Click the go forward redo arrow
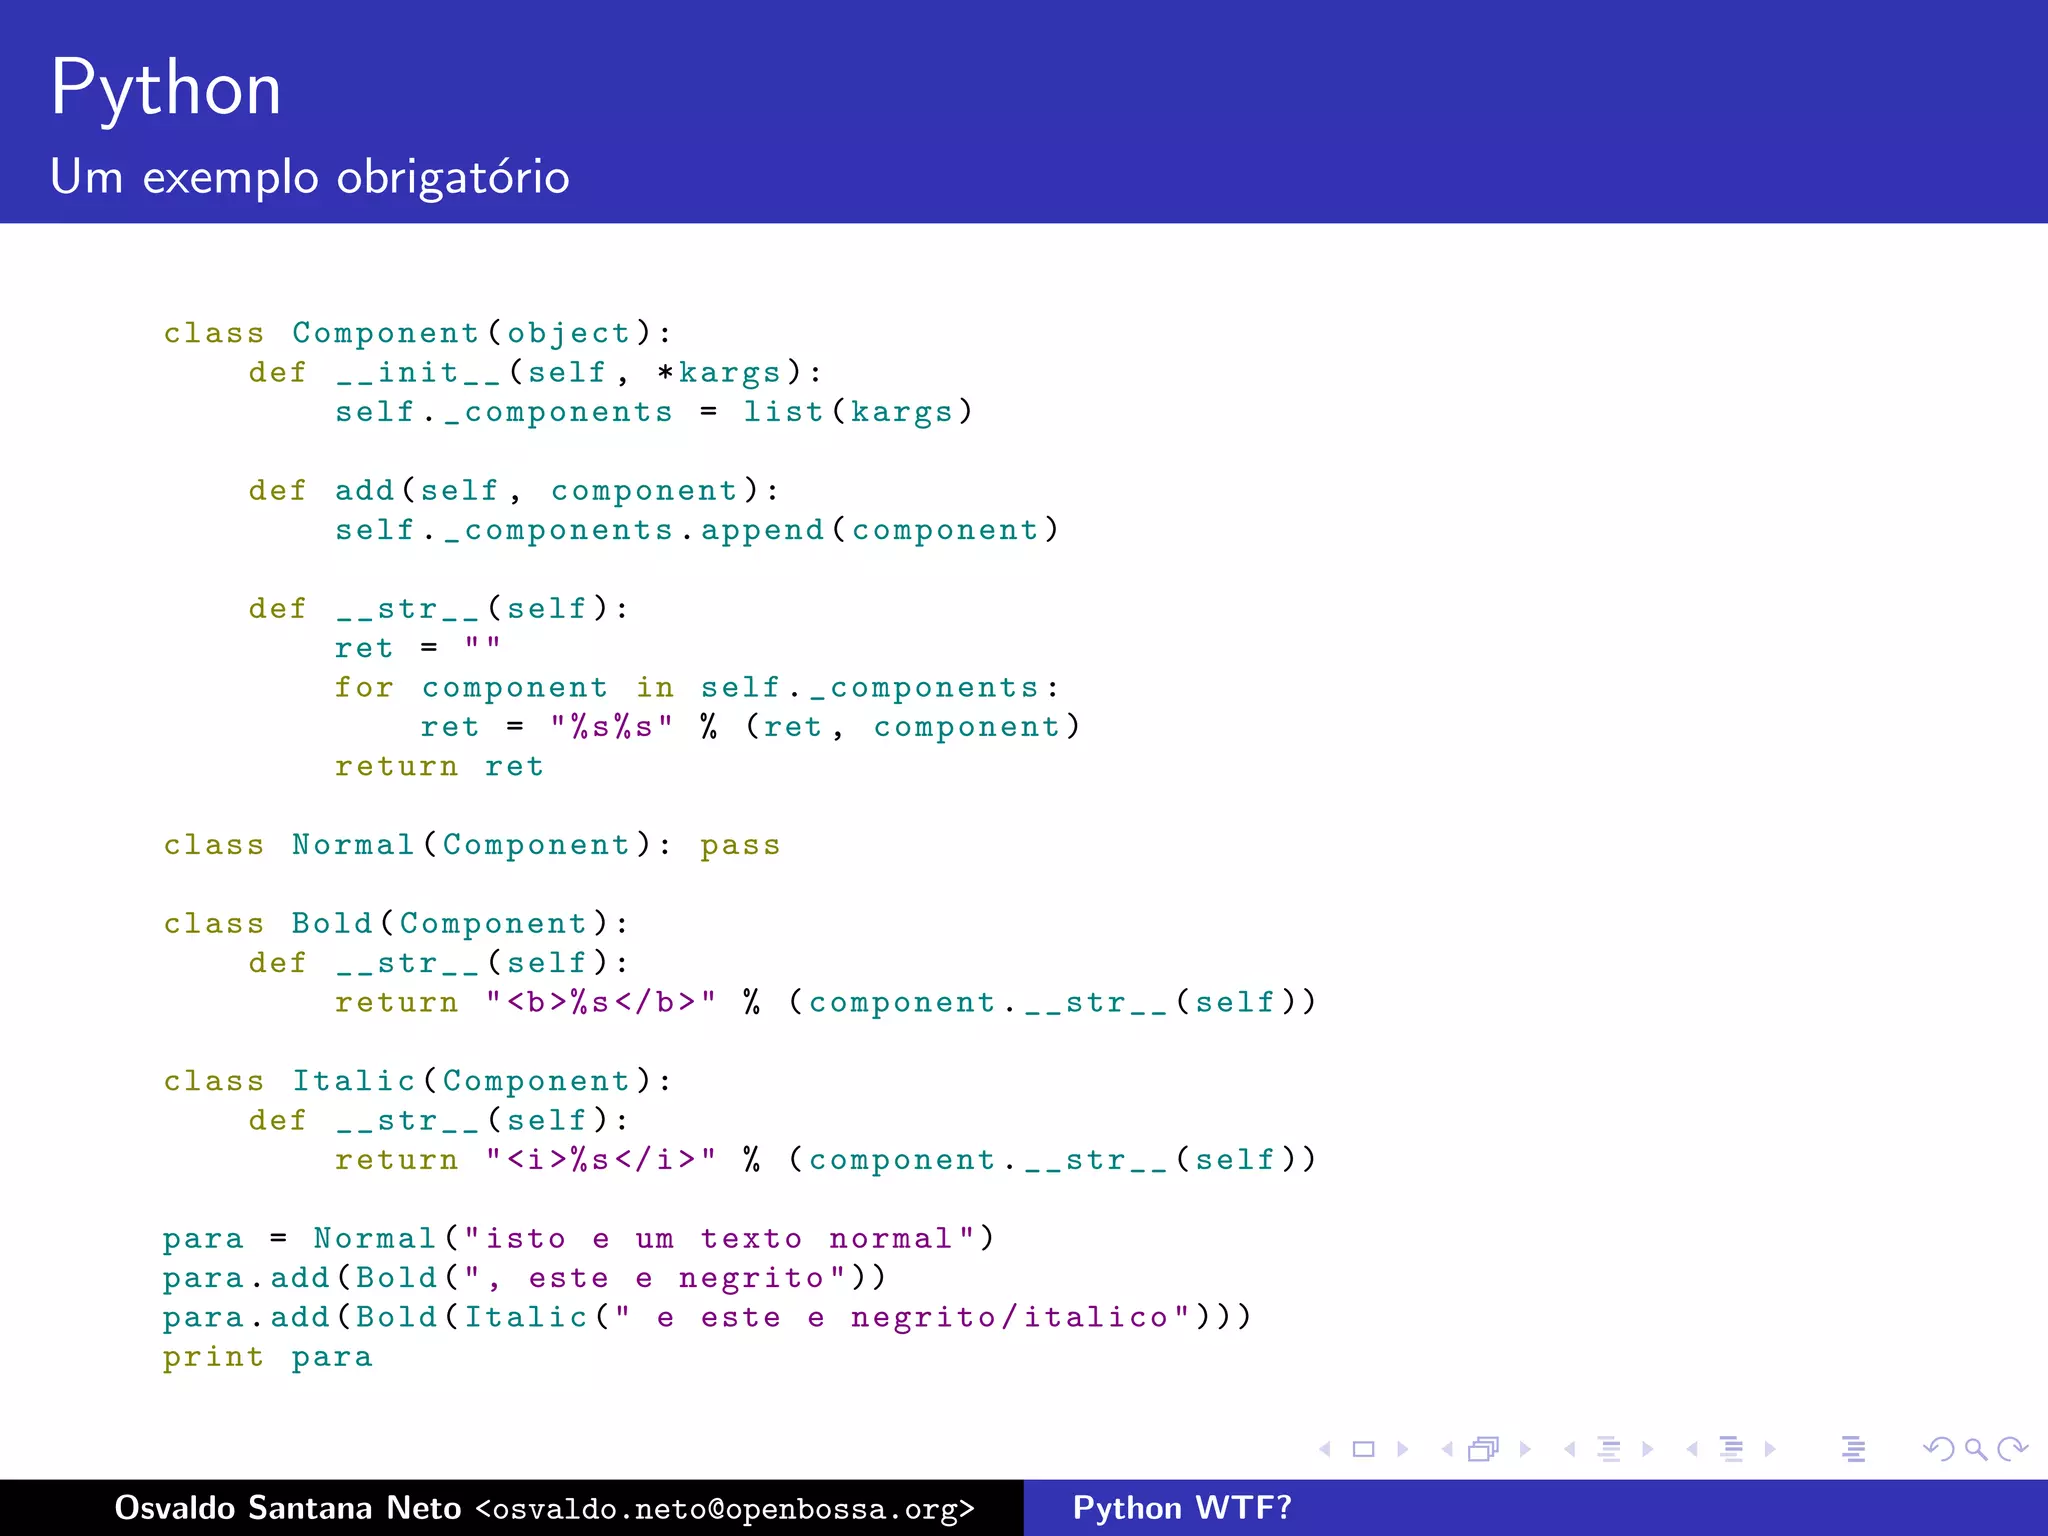The width and height of the screenshot is (2048, 1536). point(2012,1449)
